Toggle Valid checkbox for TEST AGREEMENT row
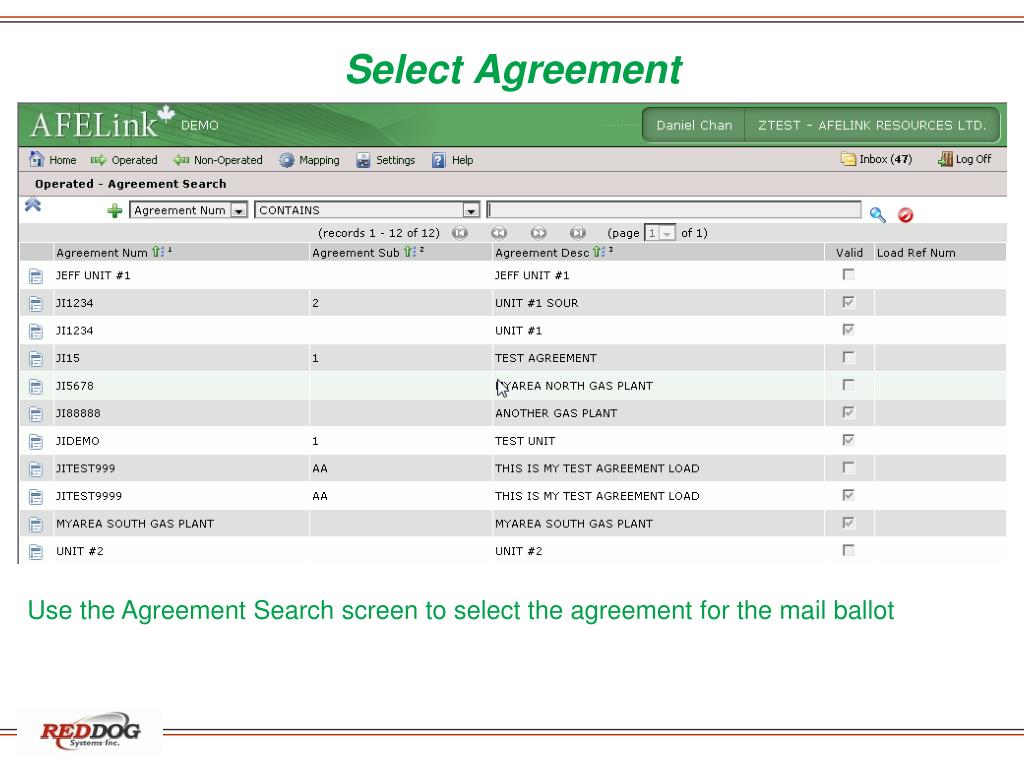 coord(848,357)
